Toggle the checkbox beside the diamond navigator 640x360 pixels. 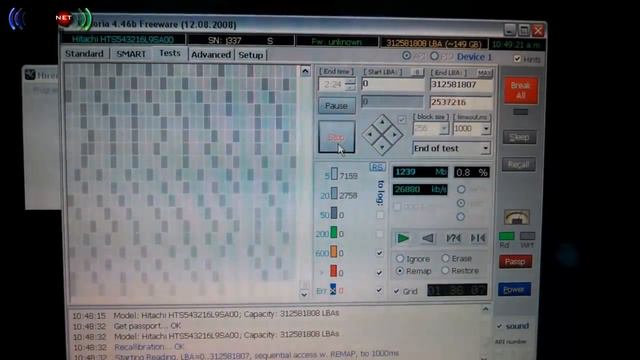(x=402, y=120)
